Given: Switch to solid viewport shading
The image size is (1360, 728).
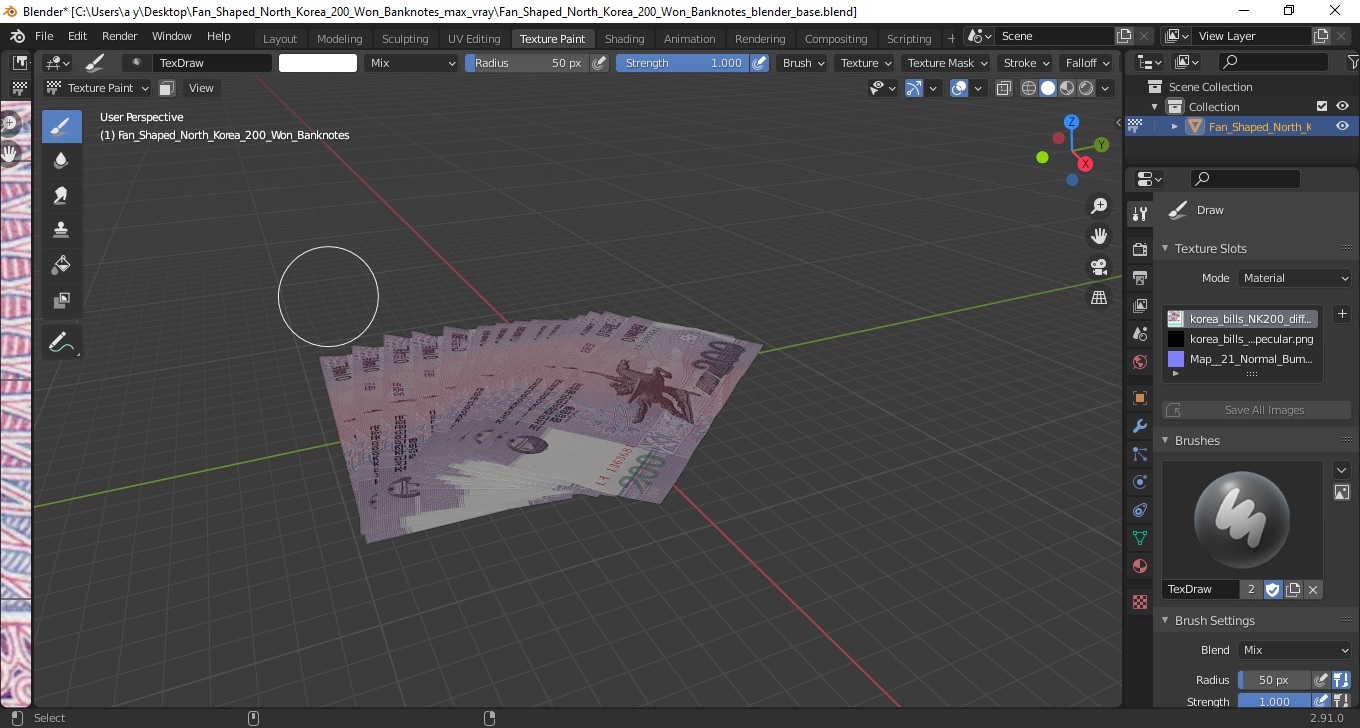Looking at the screenshot, I should click(1047, 88).
